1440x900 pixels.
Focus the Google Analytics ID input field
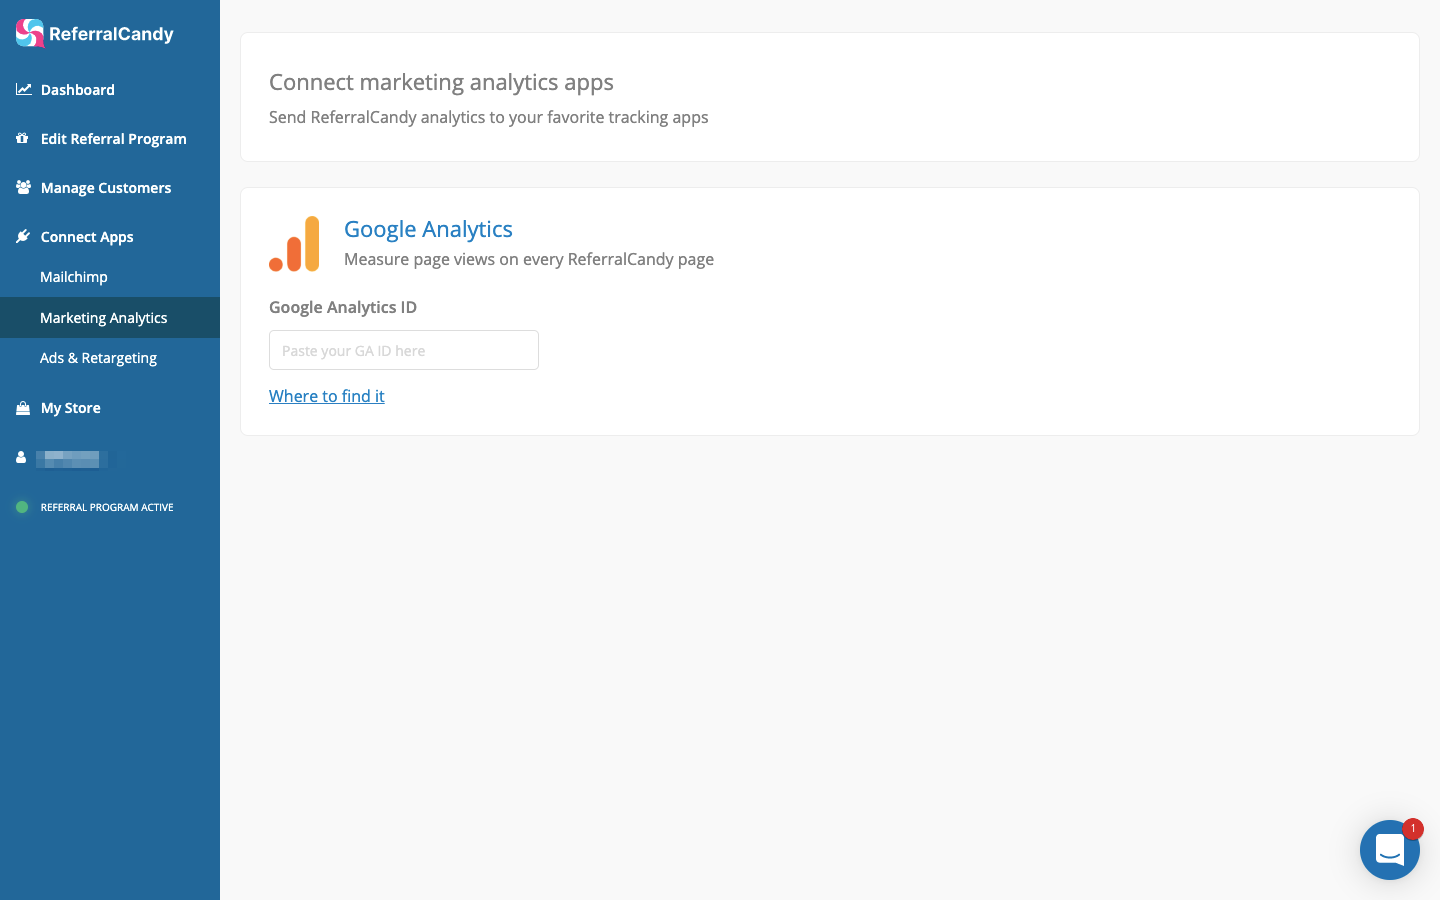(404, 350)
